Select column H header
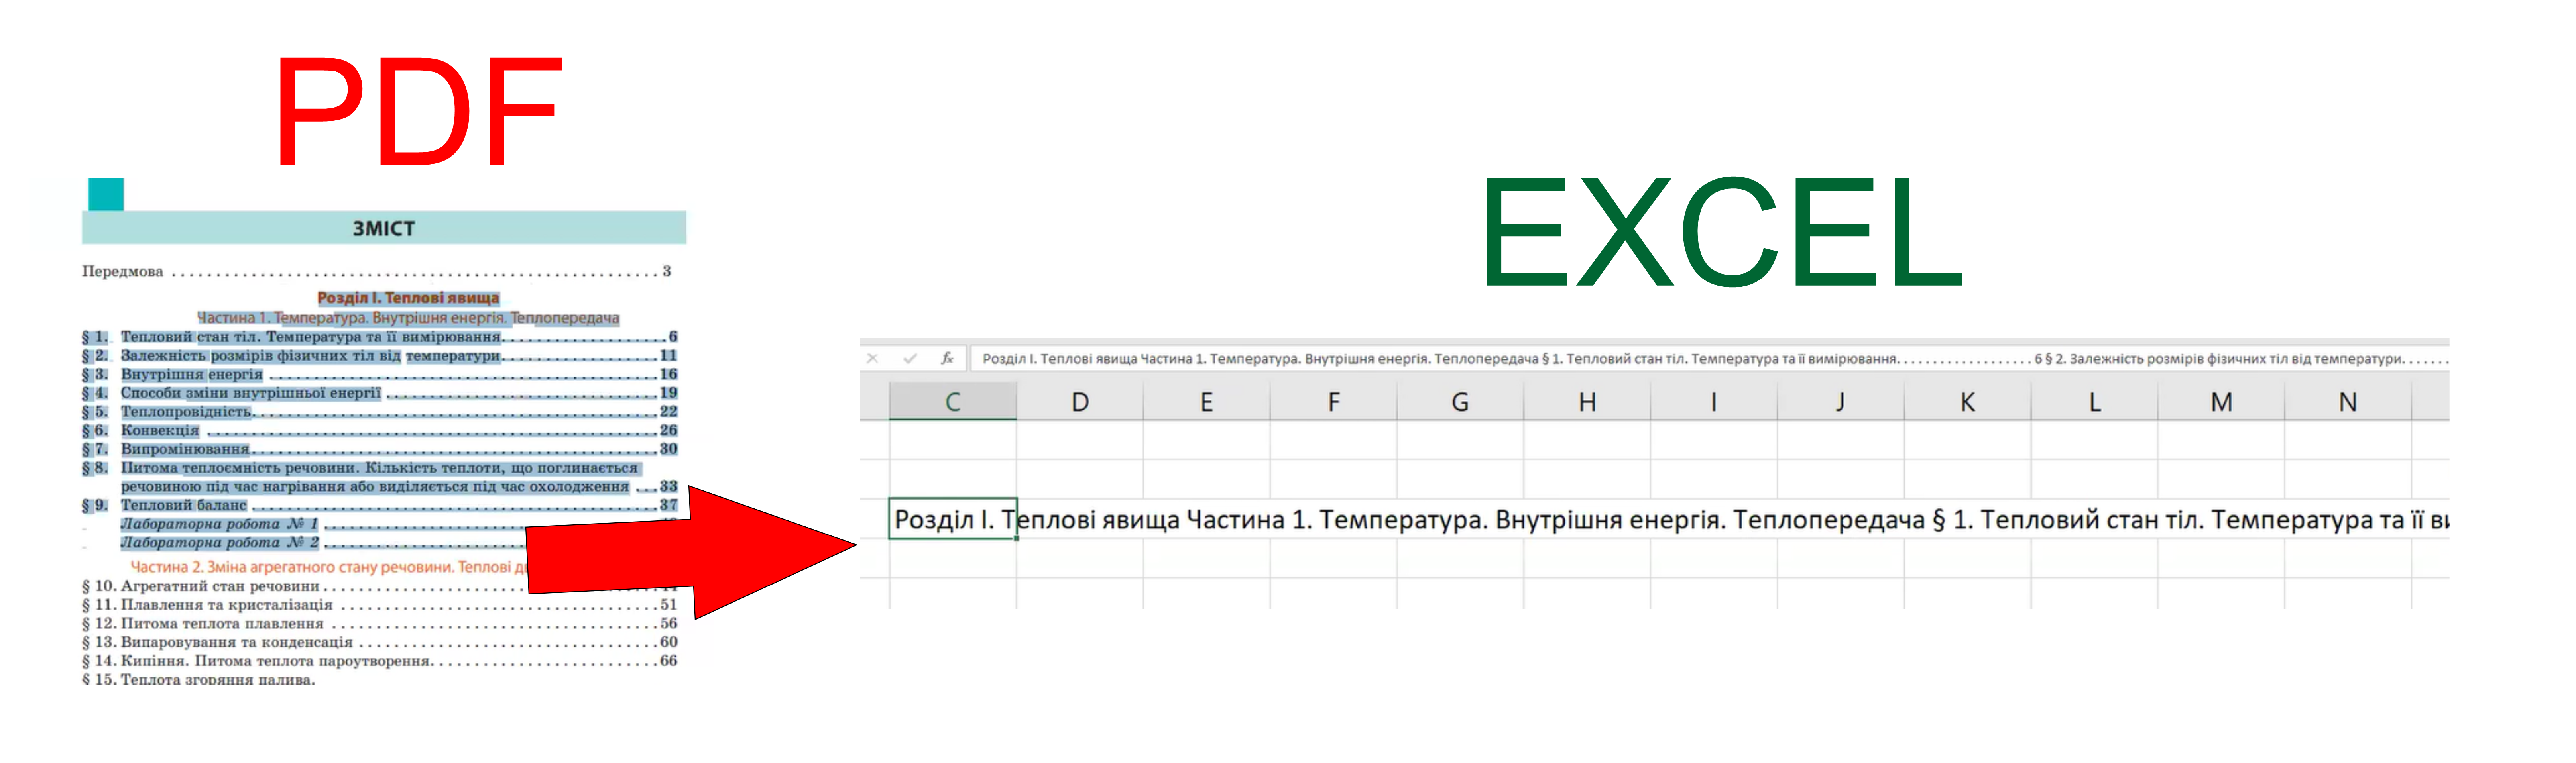Image resolution: width=2576 pixels, height=763 pixels. coord(1587,402)
